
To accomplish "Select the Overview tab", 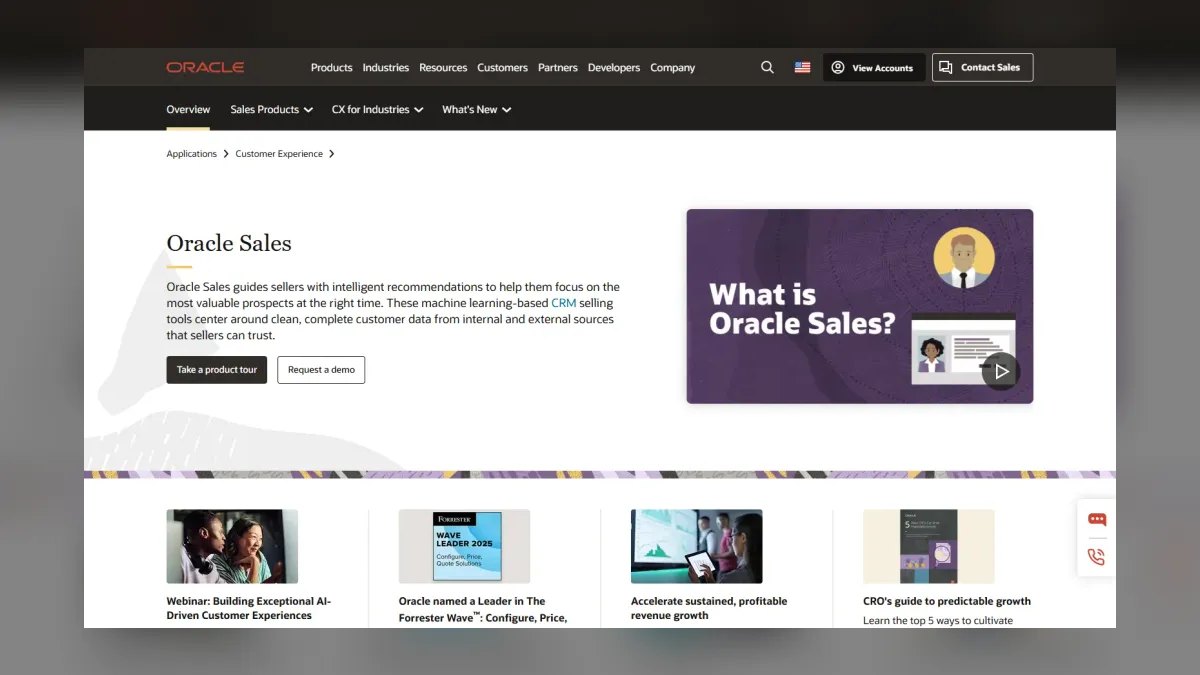I will pyautogui.click(x=188, y=109).
